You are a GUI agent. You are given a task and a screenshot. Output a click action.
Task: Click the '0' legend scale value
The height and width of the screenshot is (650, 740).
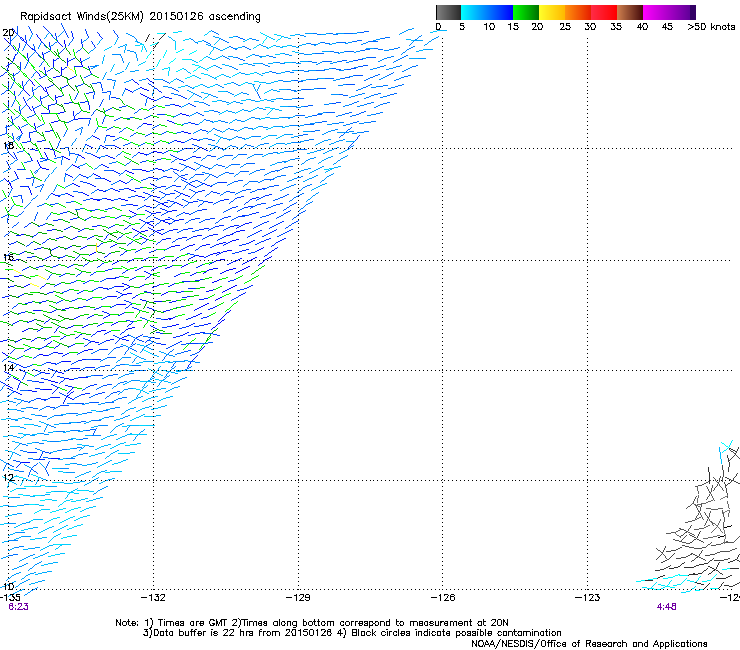click(x=438, y=27)
